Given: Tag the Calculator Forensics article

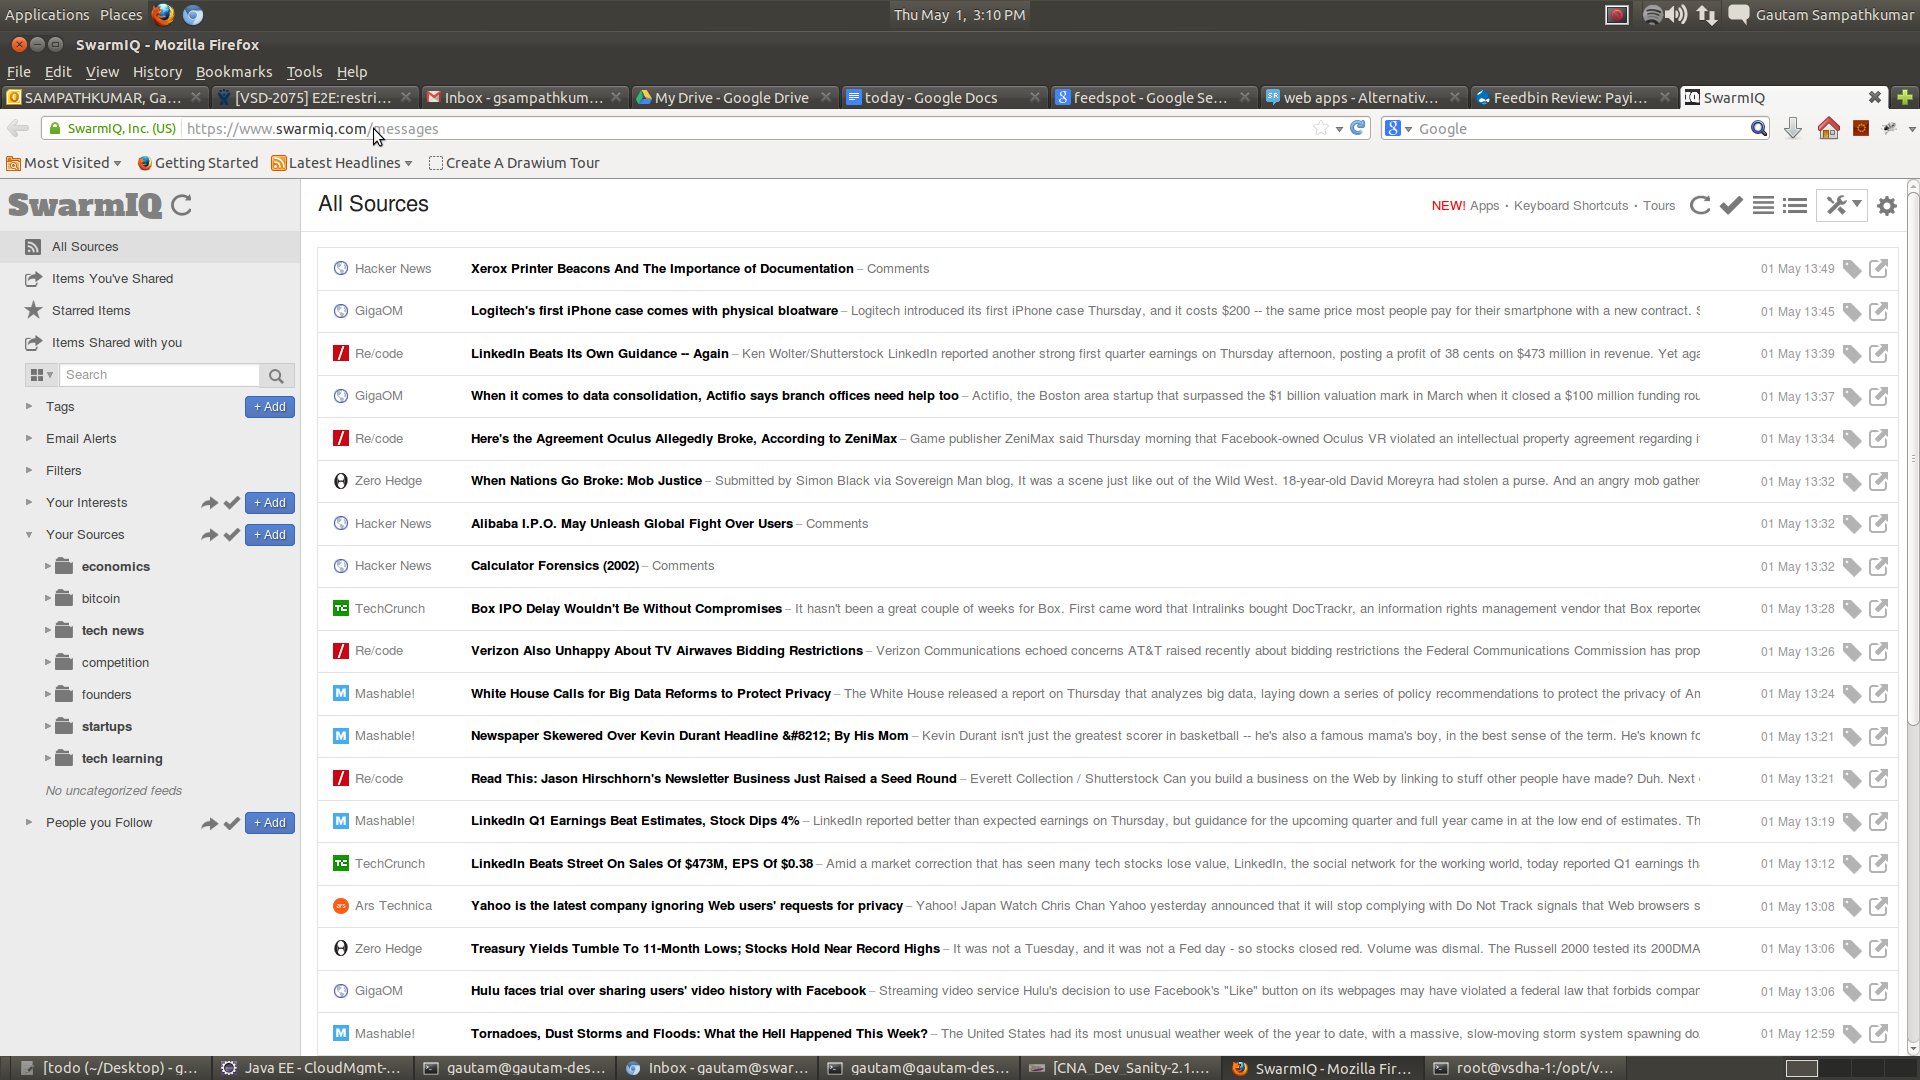Looking at the screenshot, I should pos(1852,567).
